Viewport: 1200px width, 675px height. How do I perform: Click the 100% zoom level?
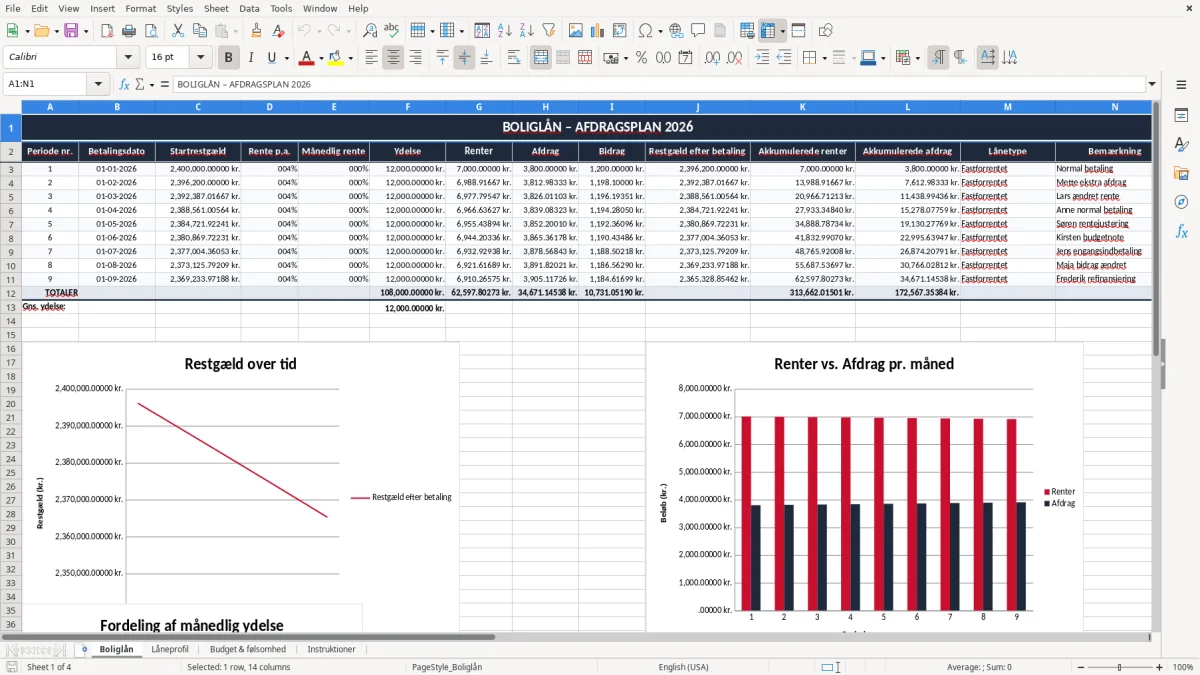1182,667
